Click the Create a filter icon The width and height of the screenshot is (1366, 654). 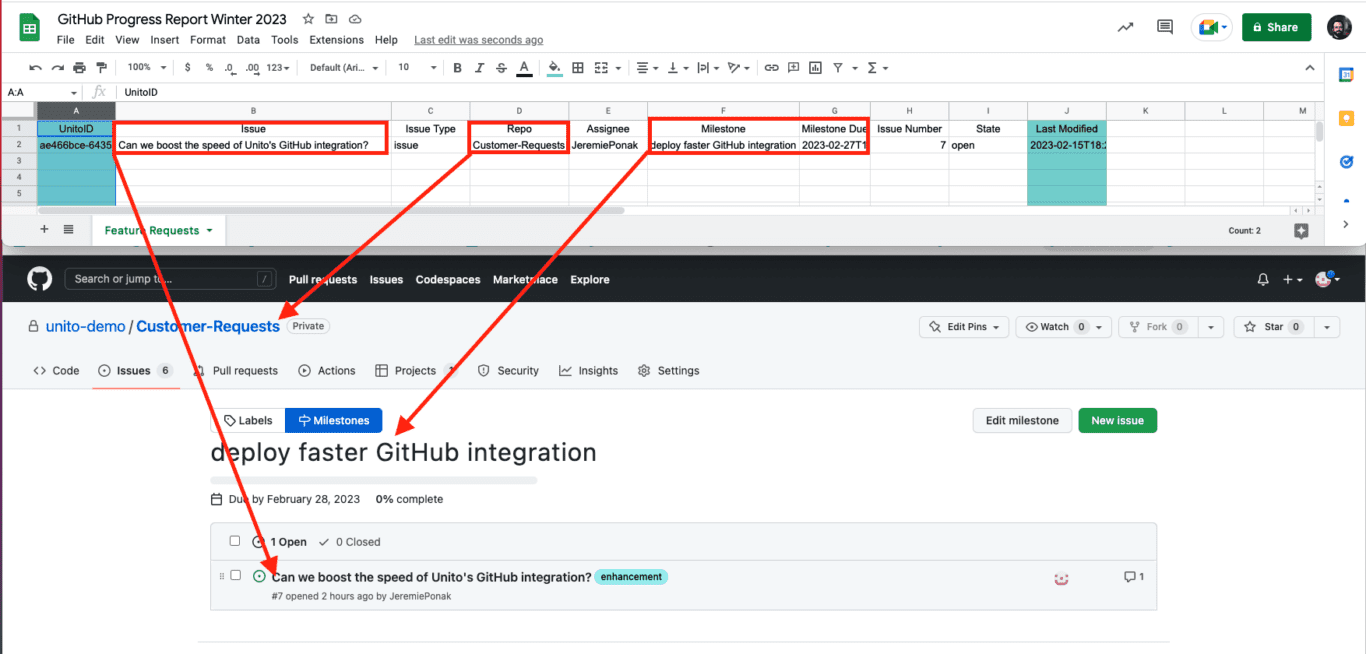click(838, 68)
